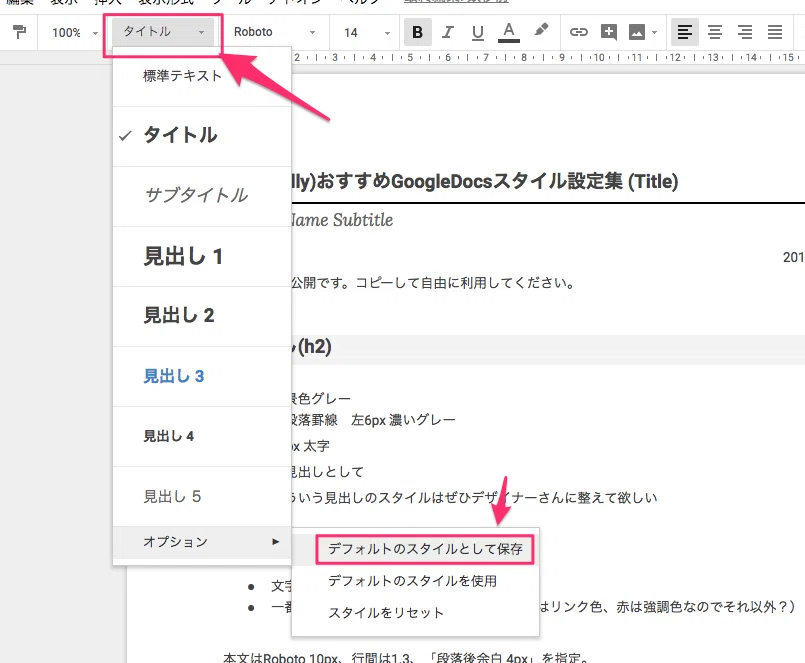Select justify alignment

tap(775, 32)
